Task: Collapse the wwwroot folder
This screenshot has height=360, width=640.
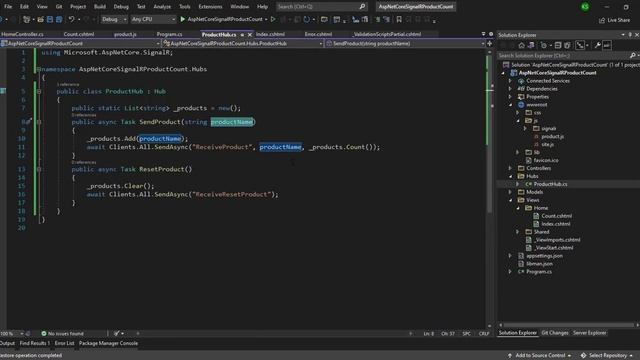Action: click(x=510, y=105)
